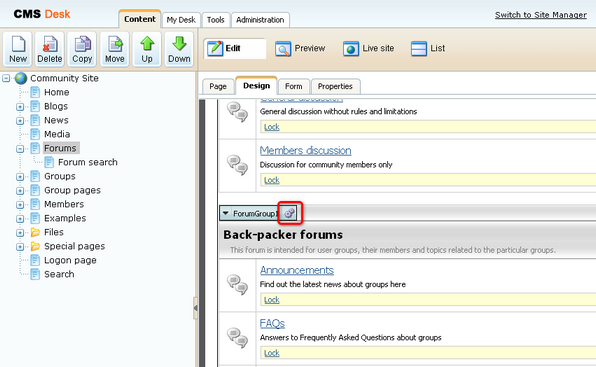The image size is (596, 367).
Task: Click folder icon next to Special pages
Action: point(35,246)
